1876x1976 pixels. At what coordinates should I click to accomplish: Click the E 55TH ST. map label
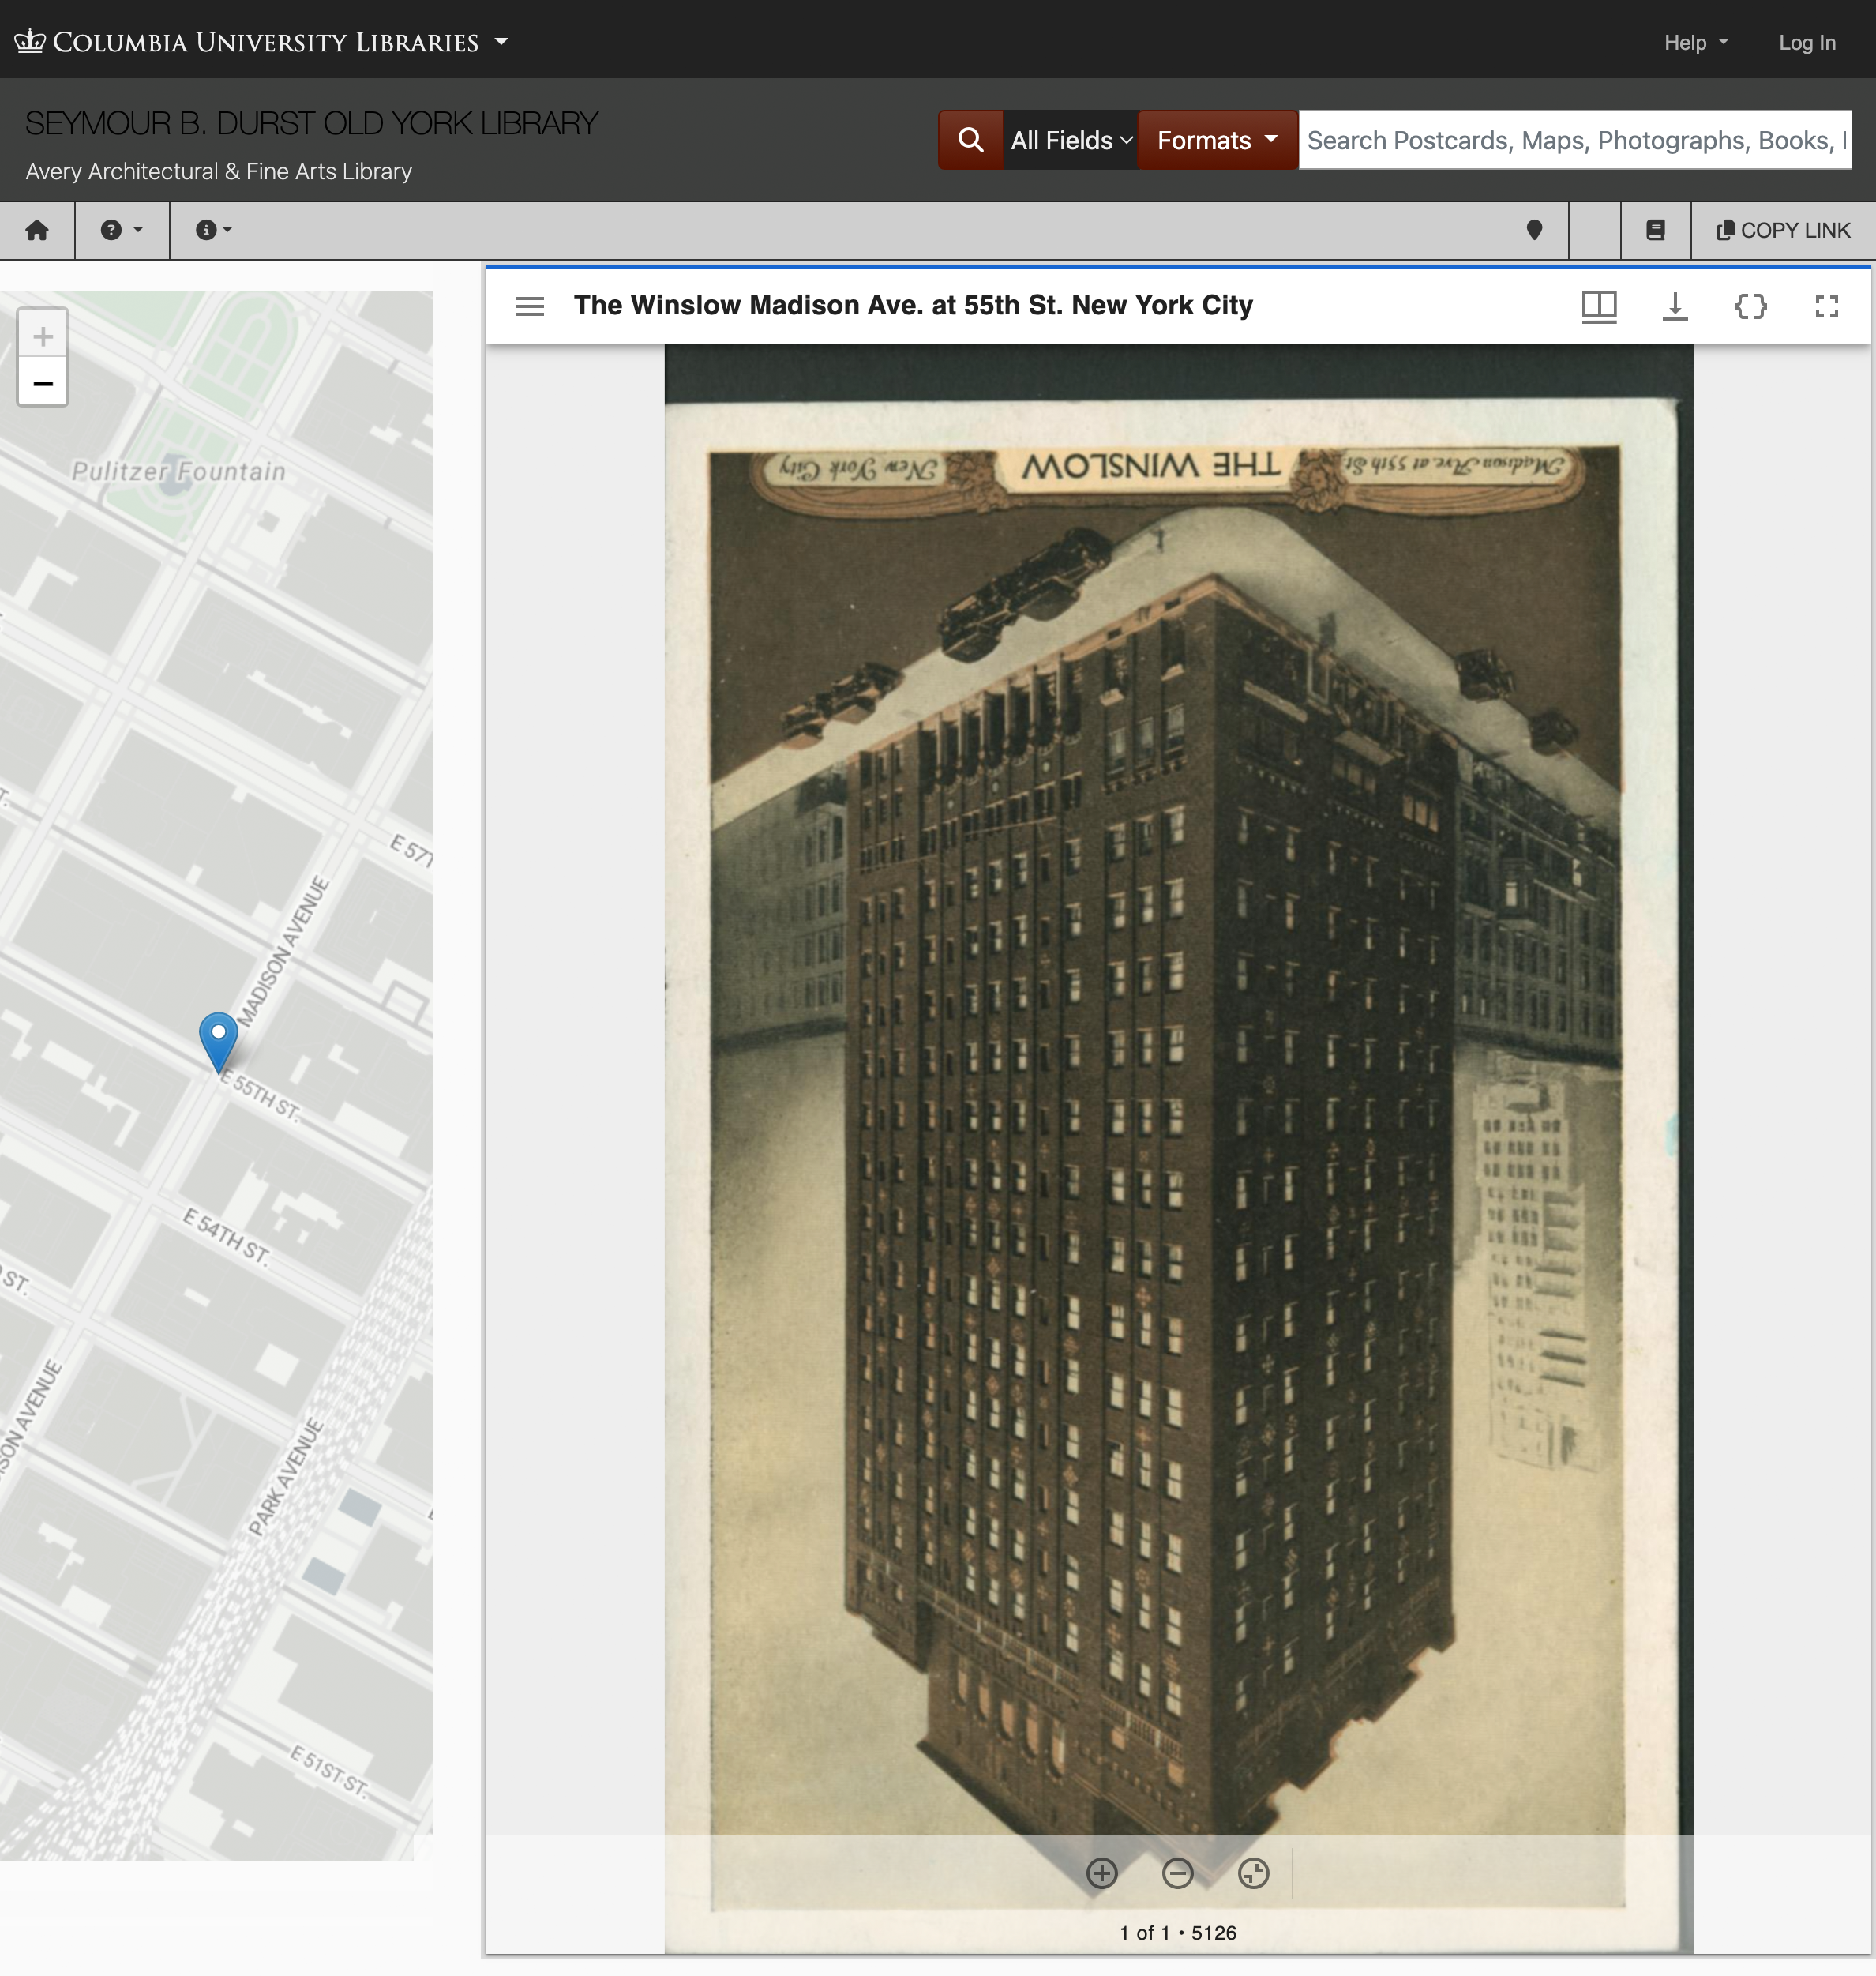pos(259,1096)
